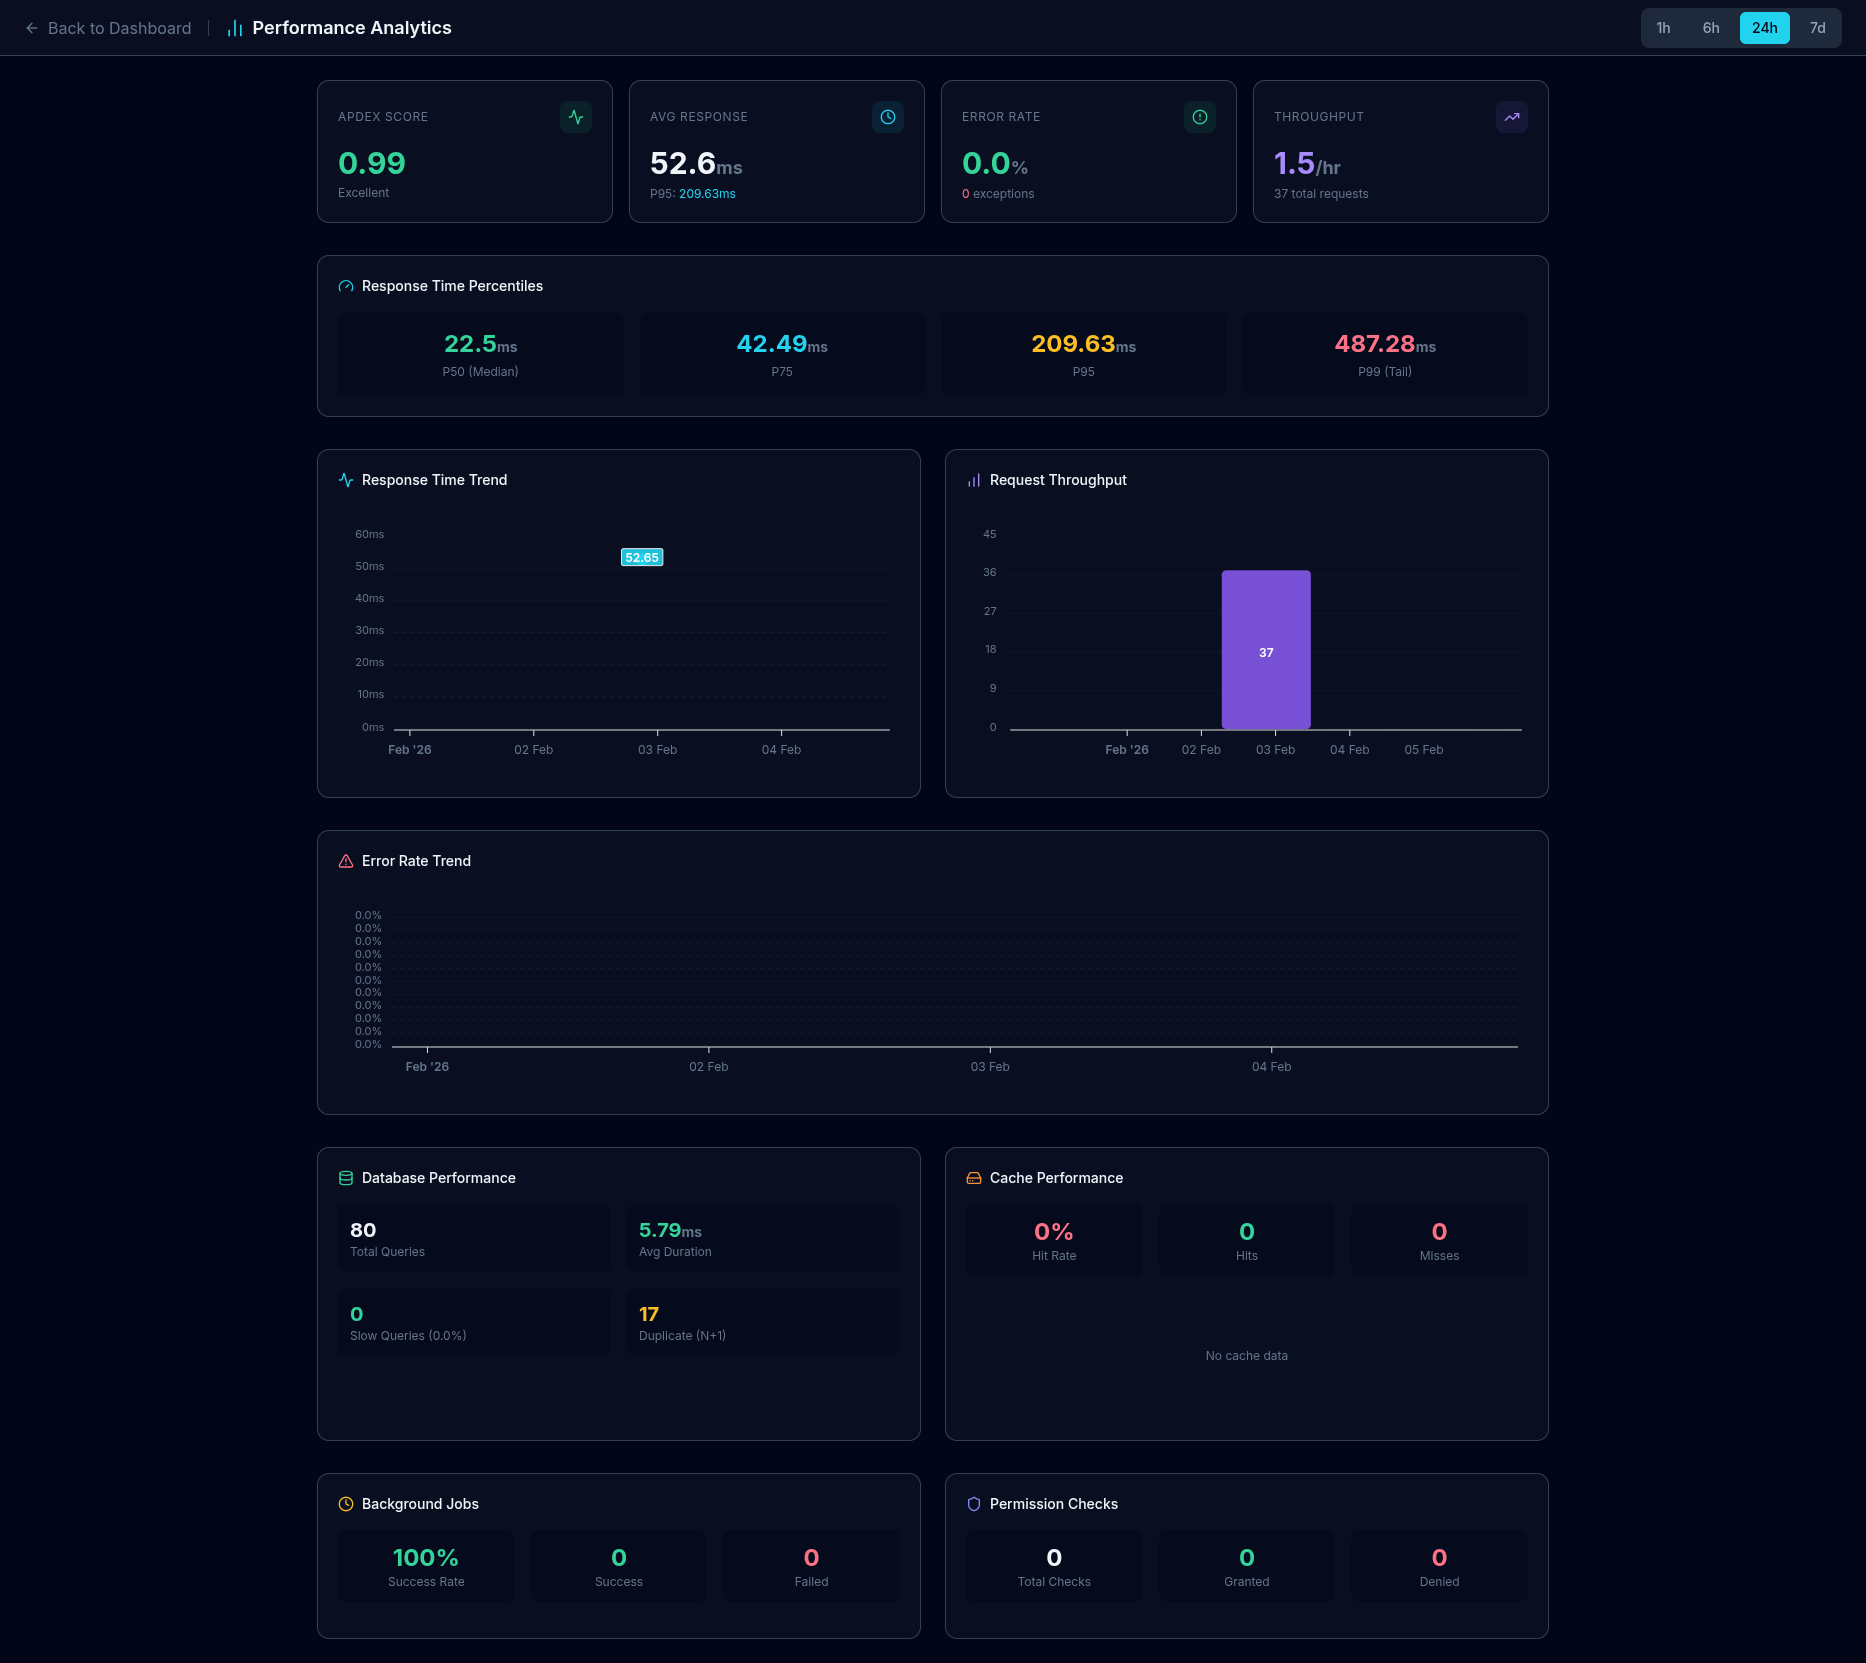Click the Slow Queries (0.0%) tile
1866x1663 pixels.
[474, 1322]
